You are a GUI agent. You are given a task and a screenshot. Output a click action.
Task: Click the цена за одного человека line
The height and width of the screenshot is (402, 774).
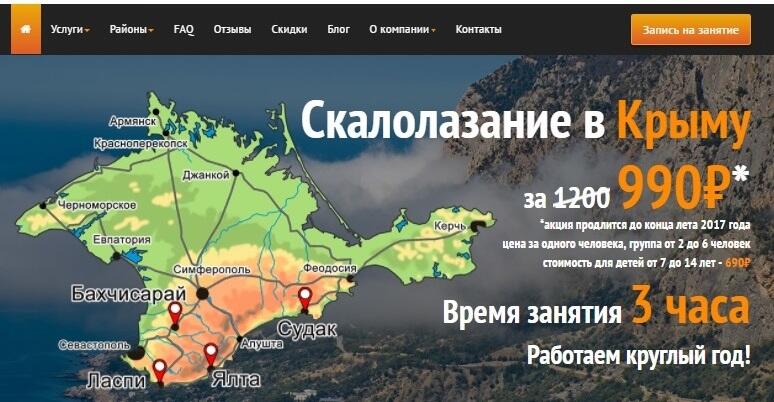[x=626, y=244]
